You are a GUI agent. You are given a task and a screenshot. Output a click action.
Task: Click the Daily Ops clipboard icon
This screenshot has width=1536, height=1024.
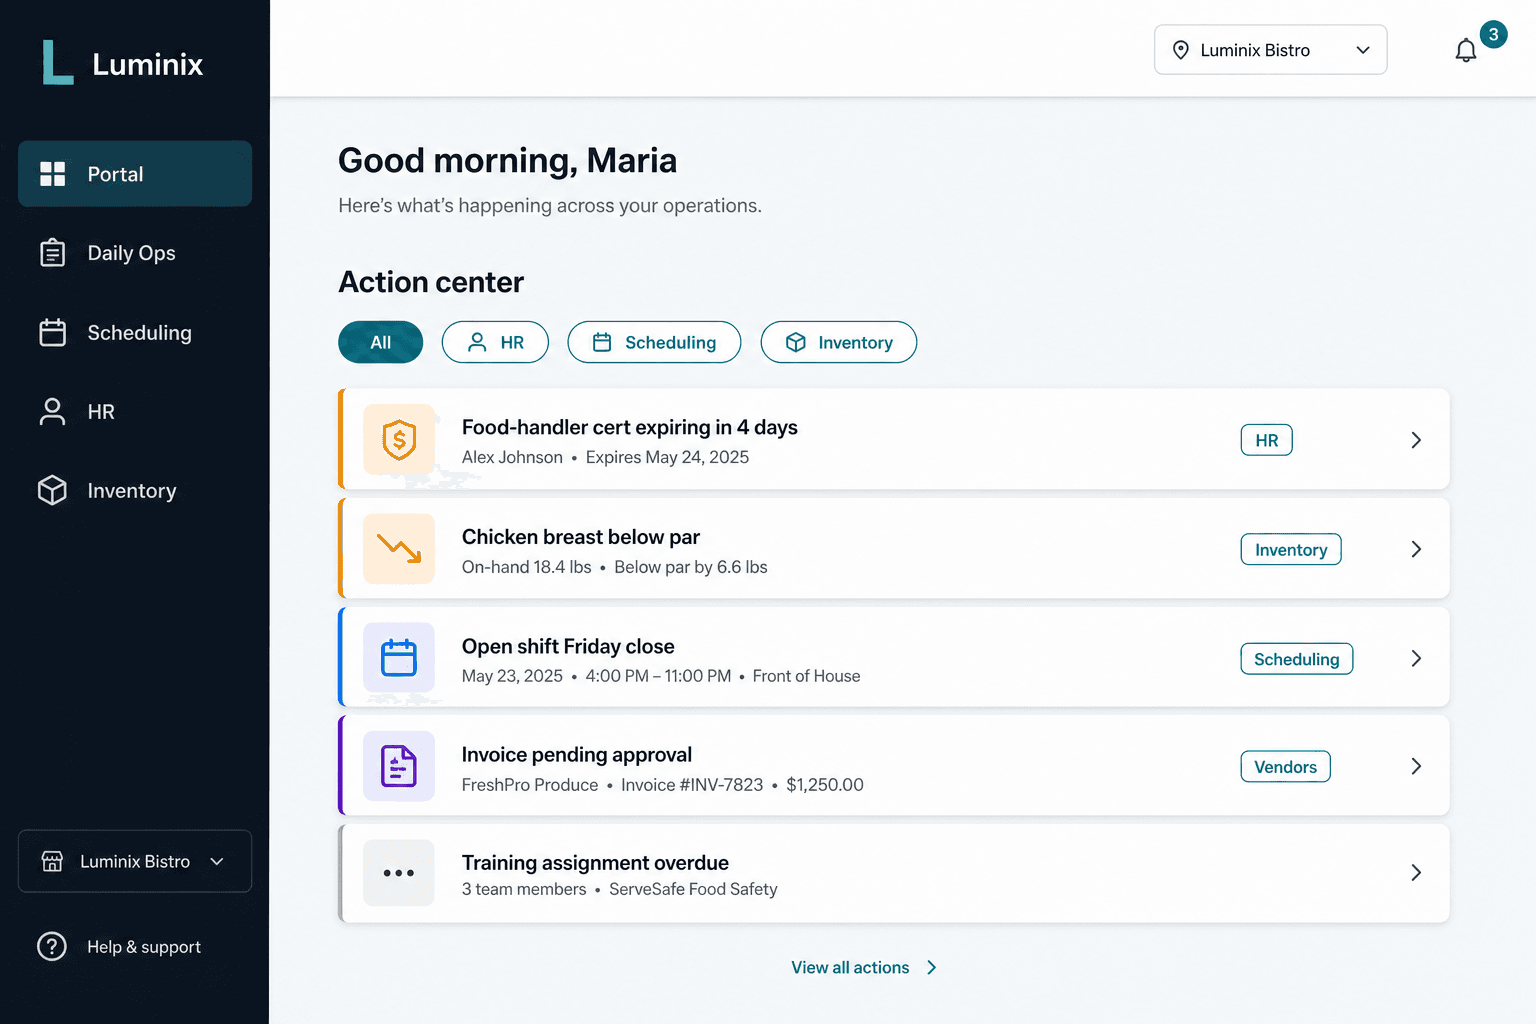[x=52, y=253]
